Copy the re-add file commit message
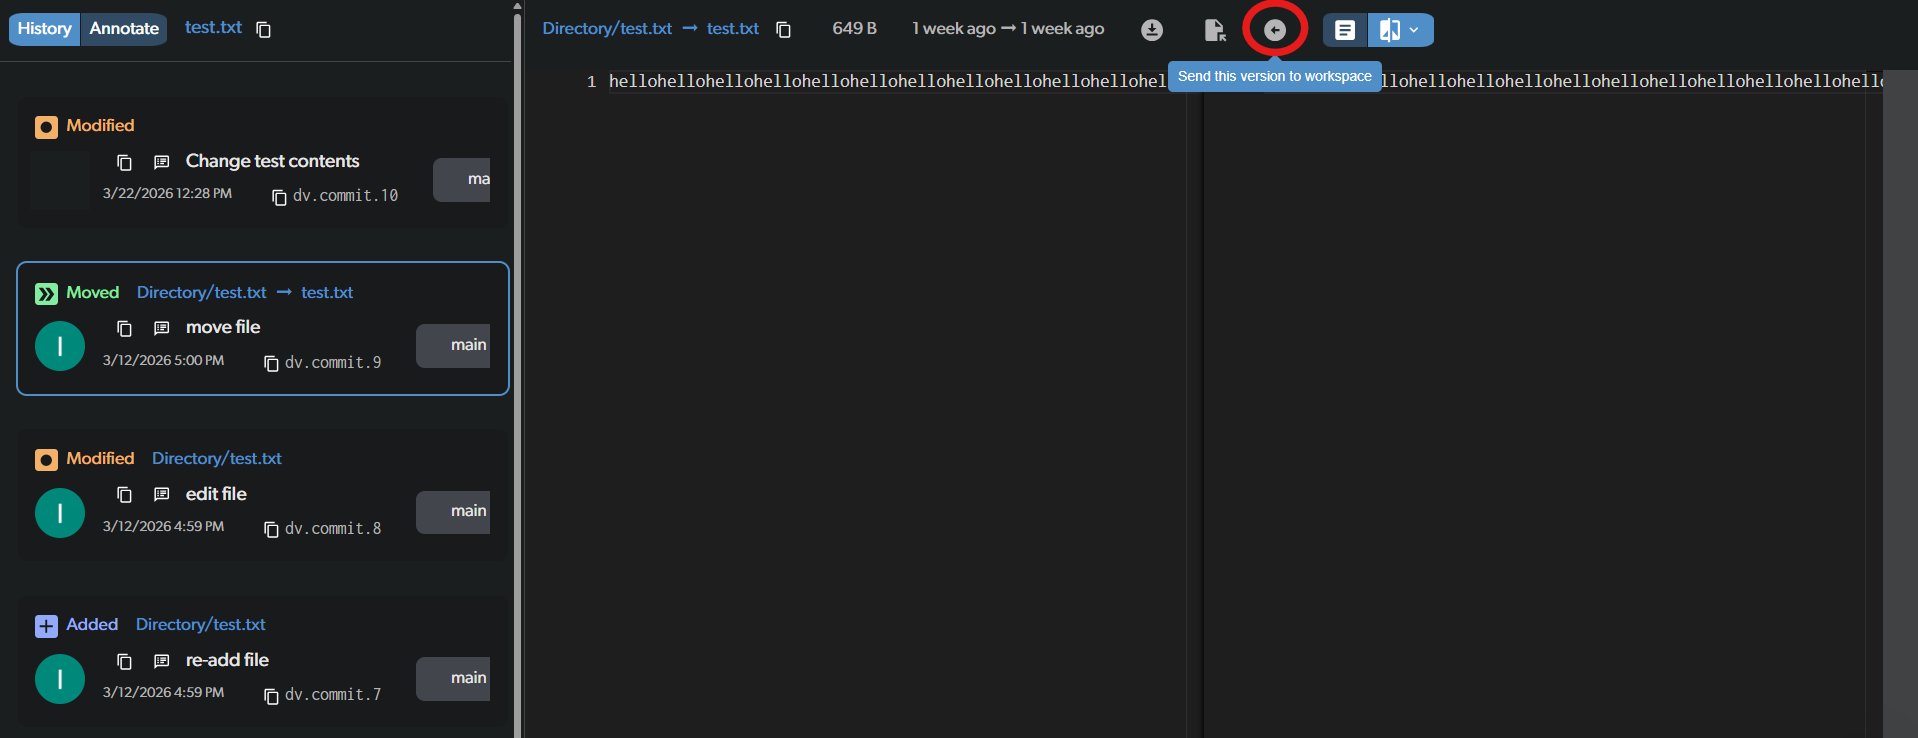The image size is (1918, 738). [x=124, y=661]
